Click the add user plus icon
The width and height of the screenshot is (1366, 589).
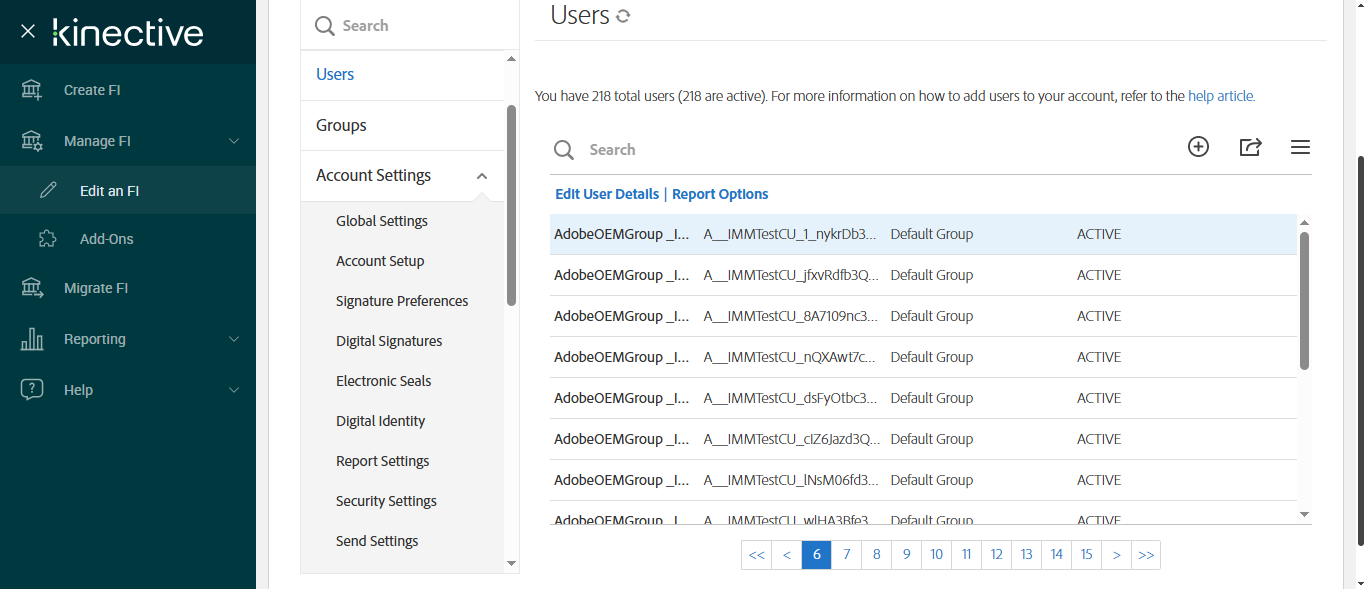tap(1198, 147)
